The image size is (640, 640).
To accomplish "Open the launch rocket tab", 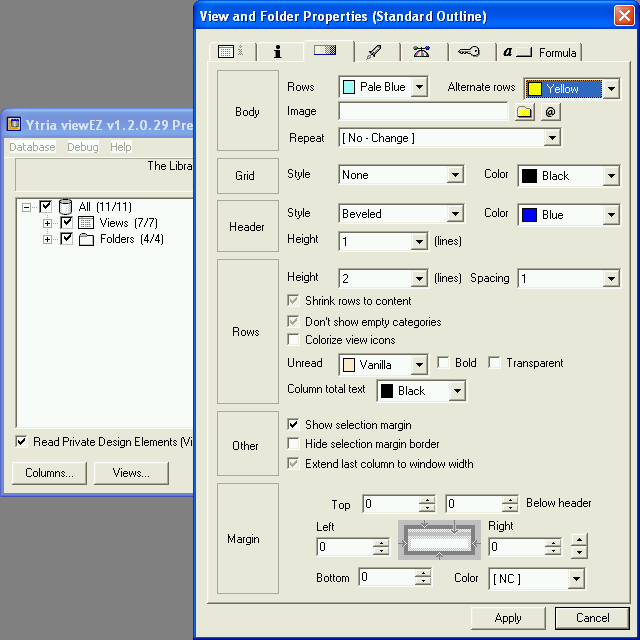I will [373, 52].
